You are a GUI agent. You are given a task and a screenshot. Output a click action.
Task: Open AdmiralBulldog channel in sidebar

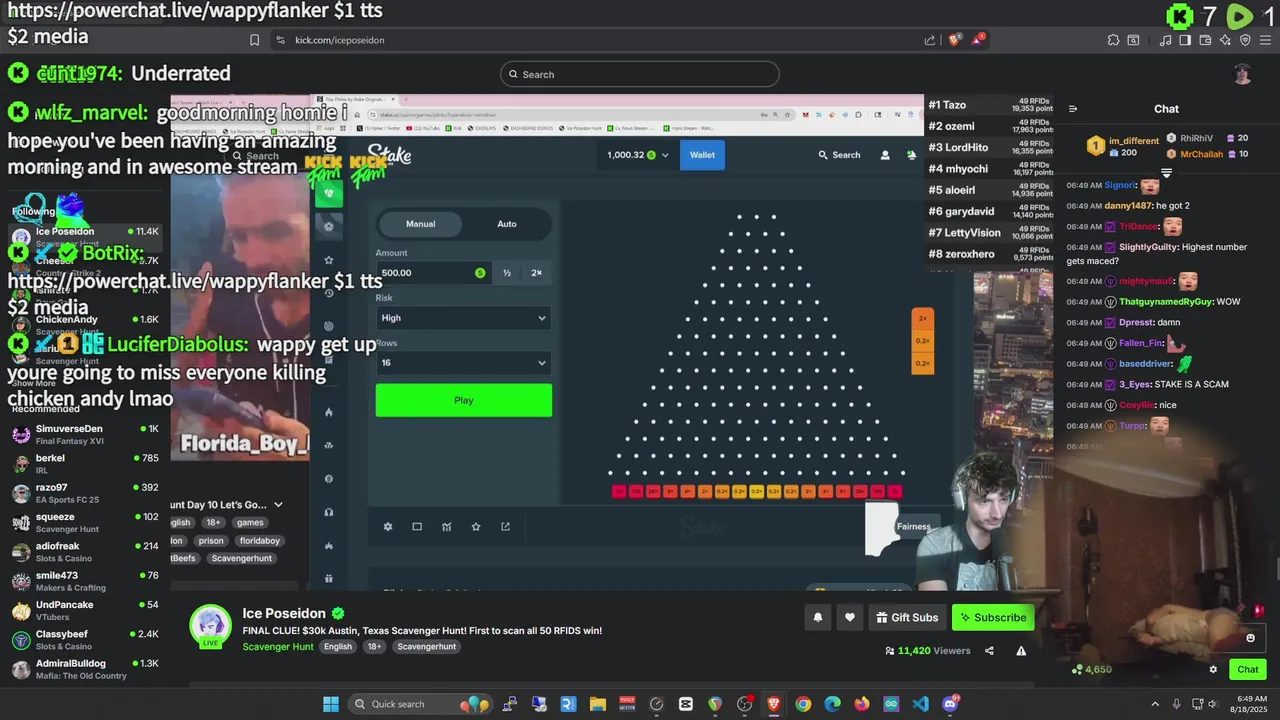pyautogui.click(x=85, y=670)
